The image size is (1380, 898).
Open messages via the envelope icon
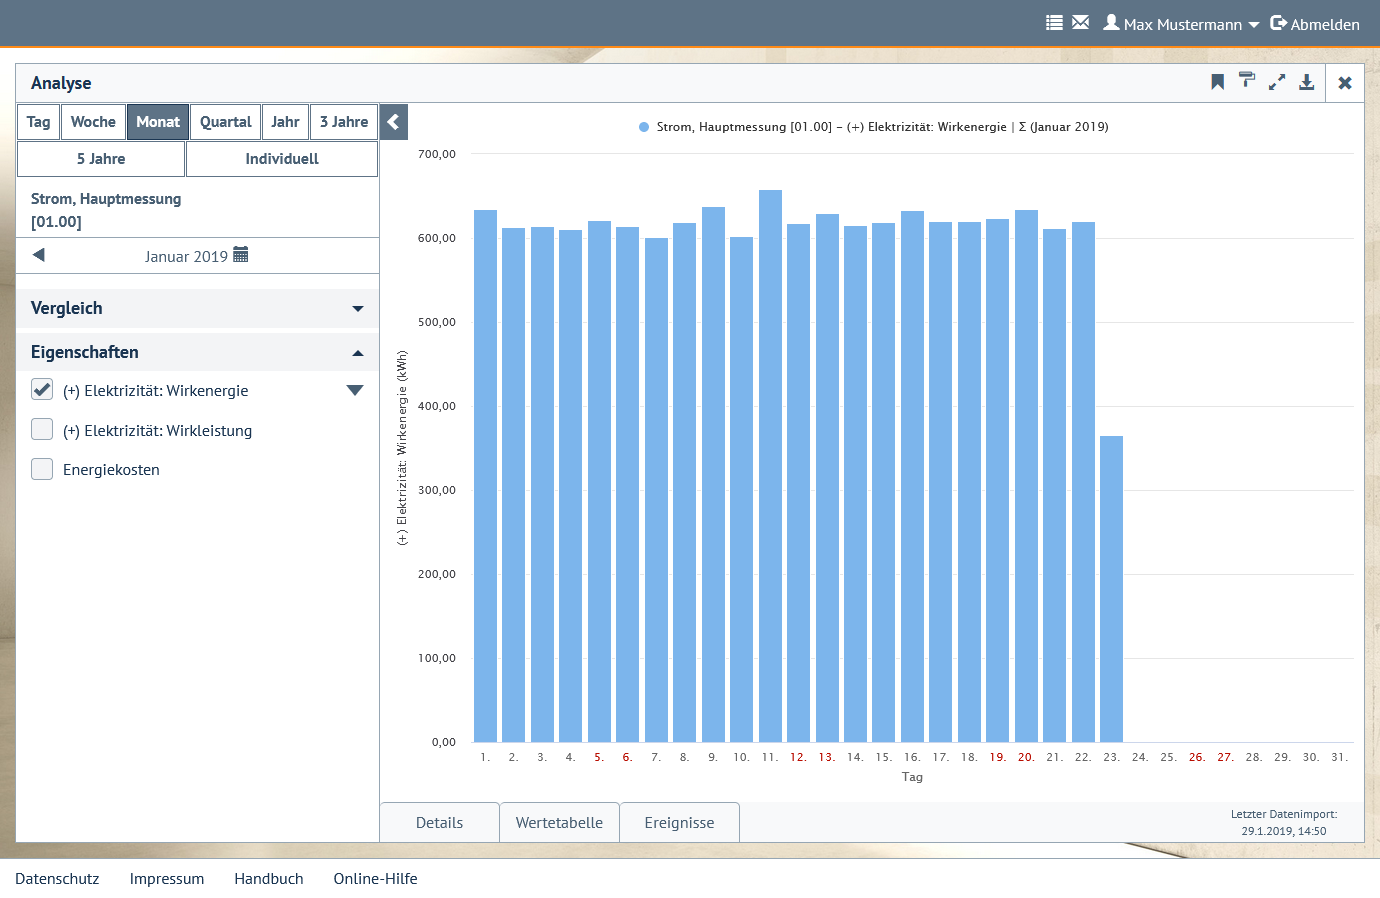click(1080, 22)
